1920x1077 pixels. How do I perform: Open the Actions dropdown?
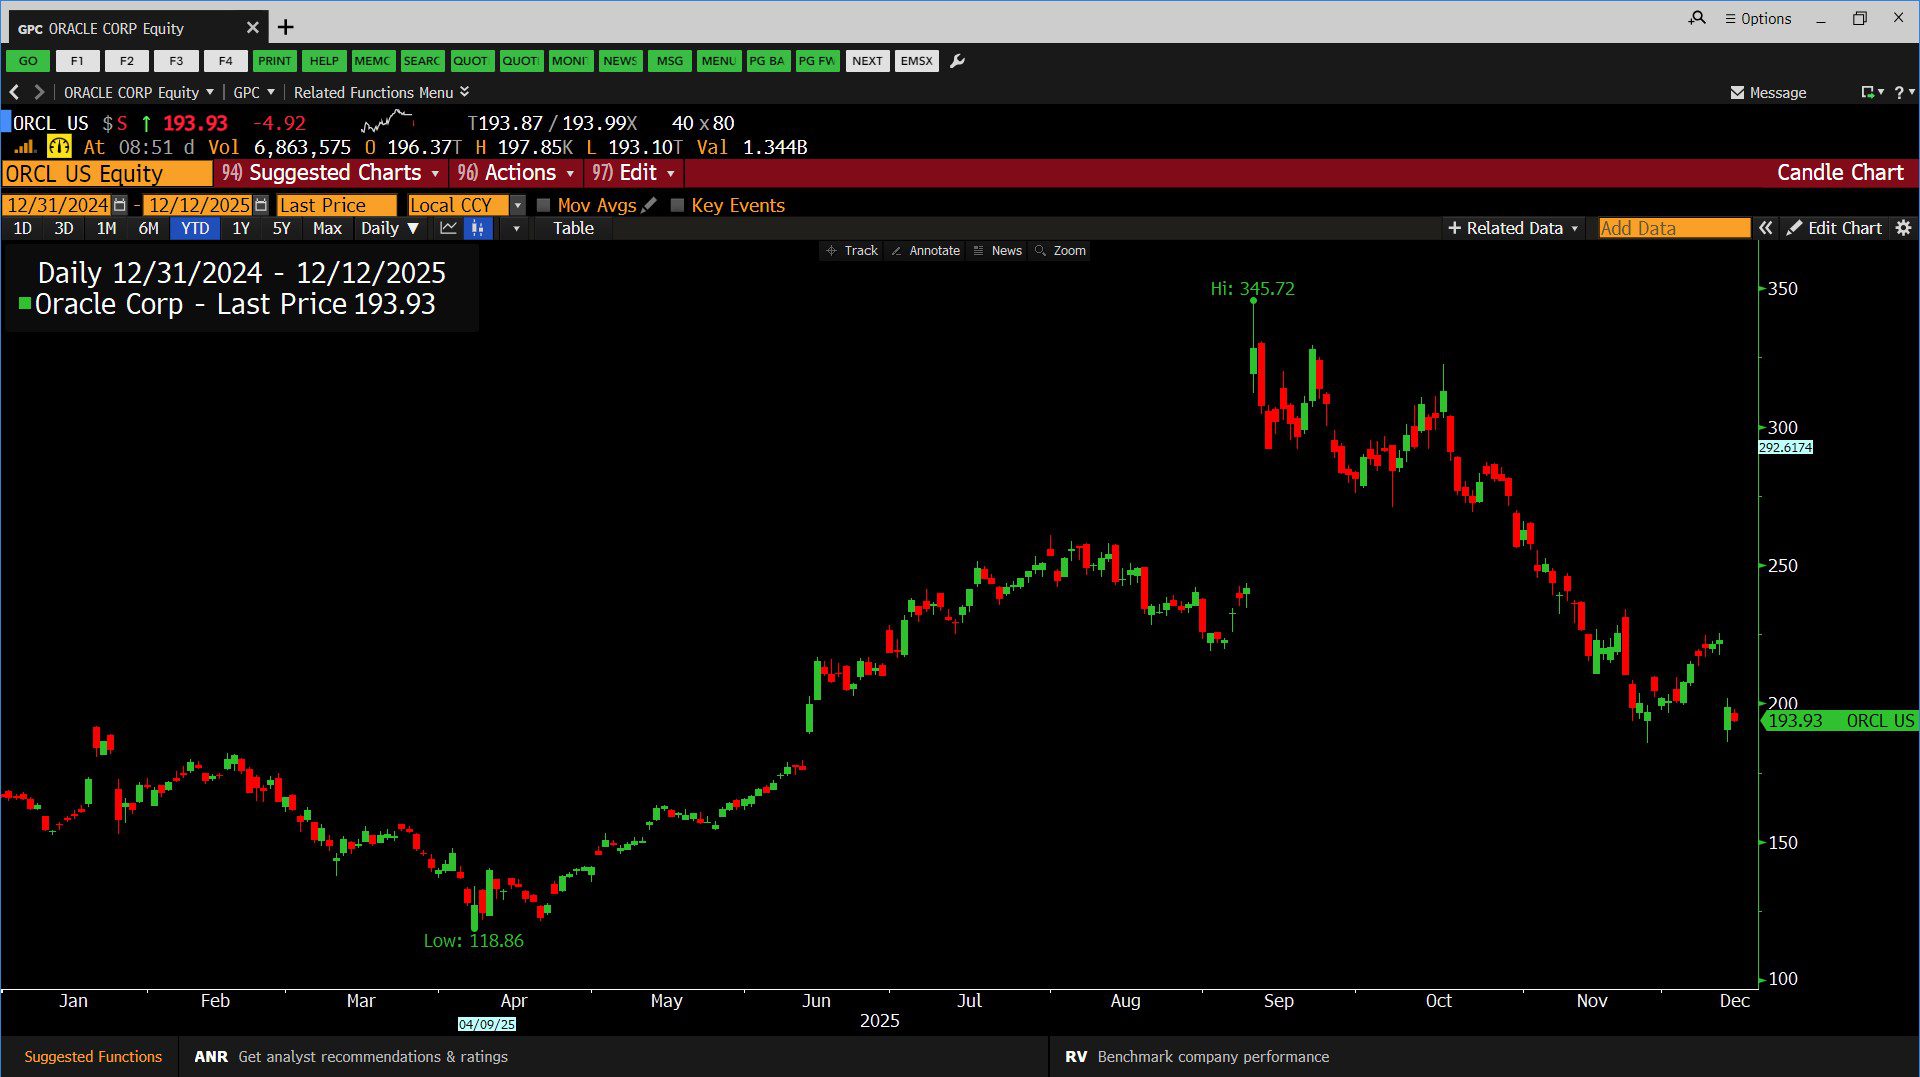click(x=516, y=173)
